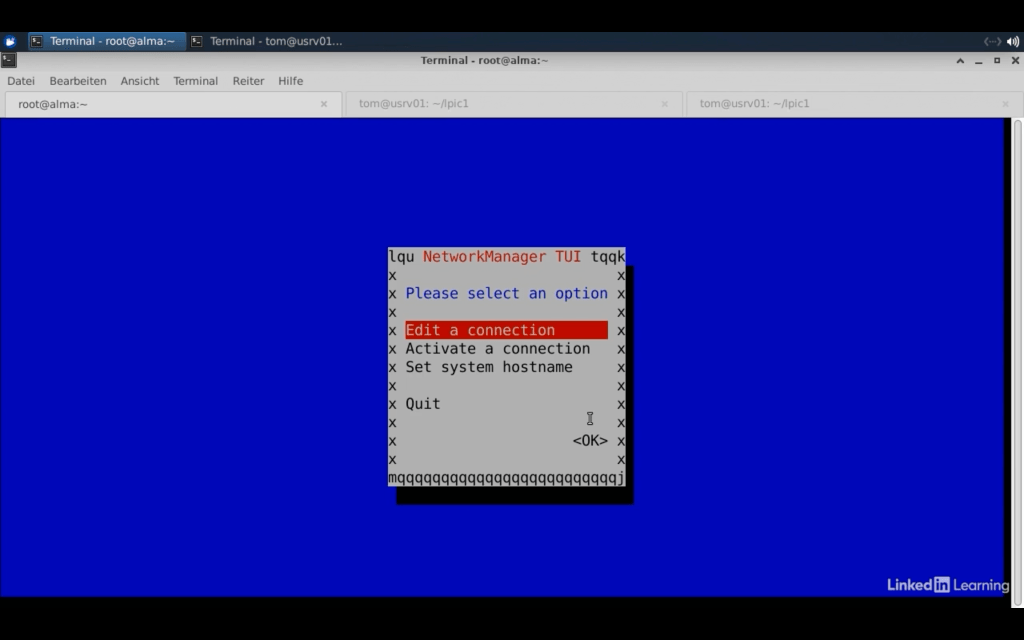Close the first tom@usrv01 tab
The width and height of the screenshot is (1024, 640).
pos(665,104)
